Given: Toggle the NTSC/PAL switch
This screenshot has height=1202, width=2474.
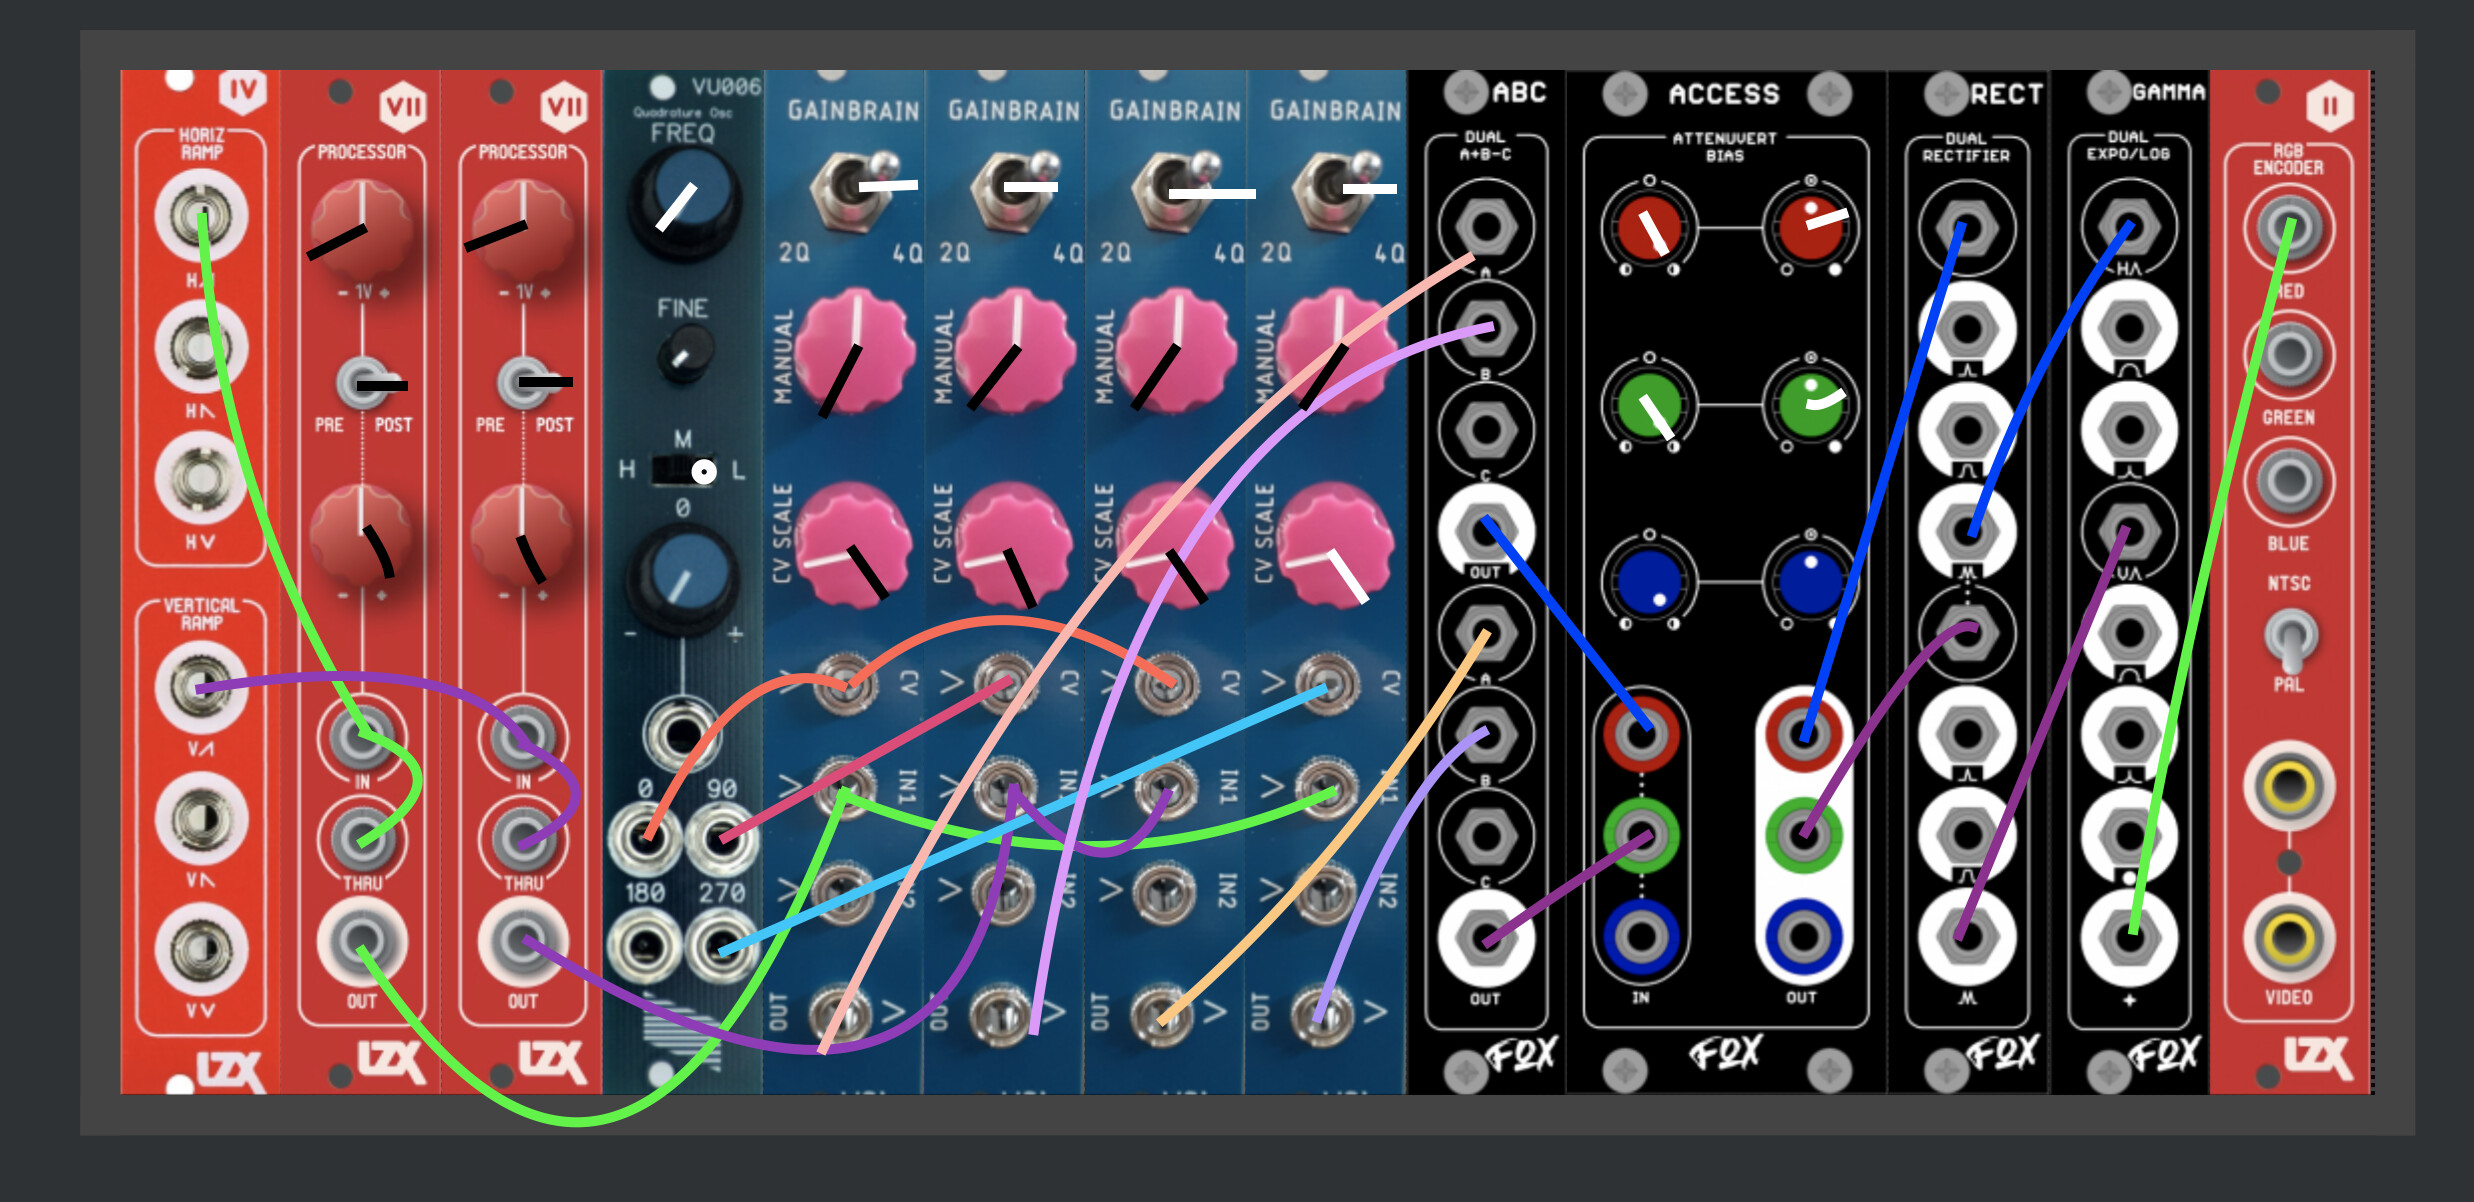Looking at the screenshot, I should click(x=2289, y=639).
